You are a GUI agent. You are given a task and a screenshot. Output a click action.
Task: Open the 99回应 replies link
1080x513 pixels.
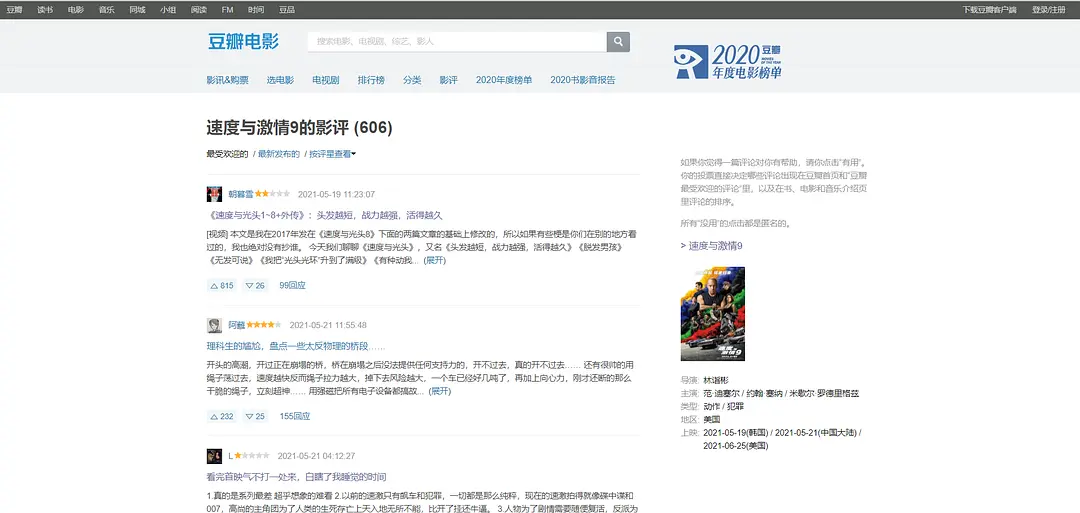click(x=293, y=285)
